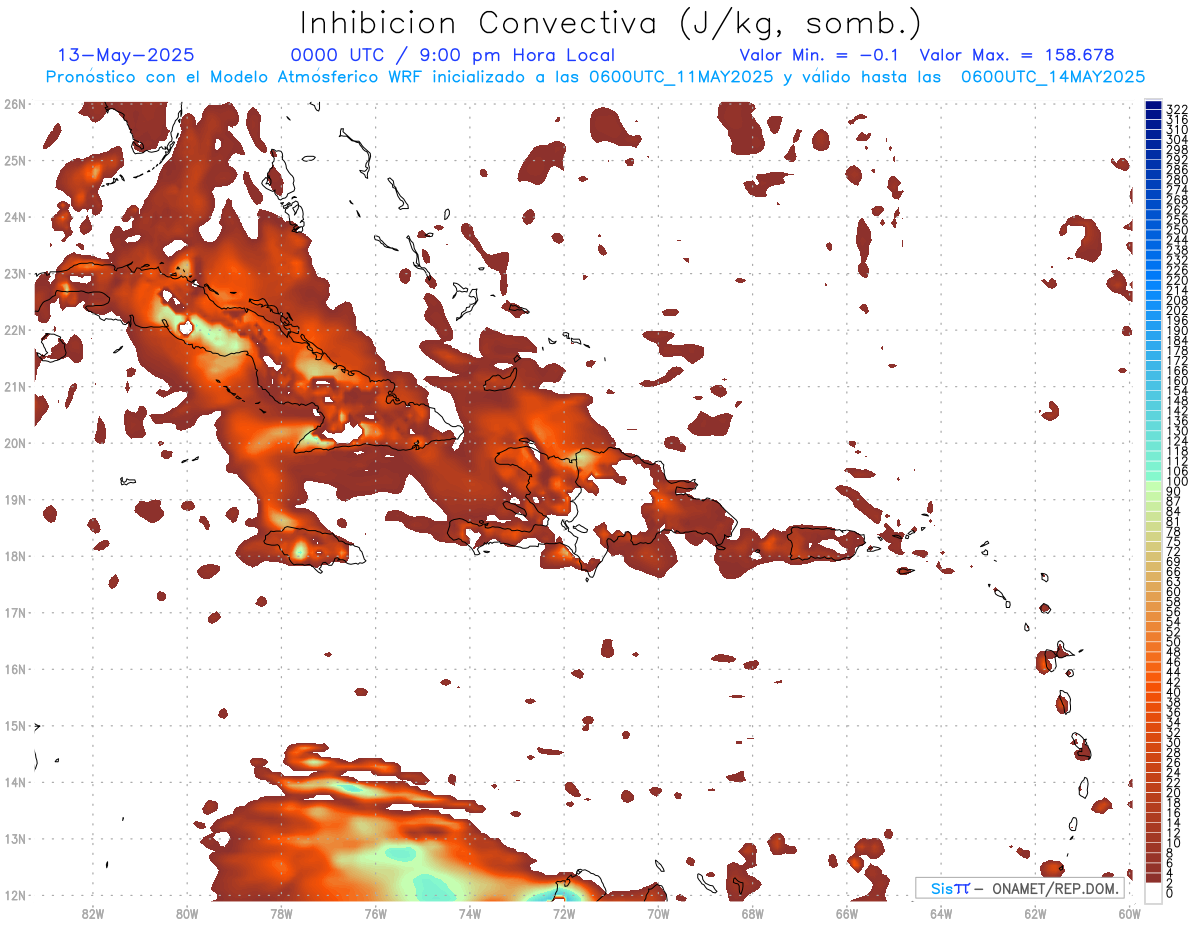
Task: Click the '25N' latitude label
Action: (x=15, y=160)
